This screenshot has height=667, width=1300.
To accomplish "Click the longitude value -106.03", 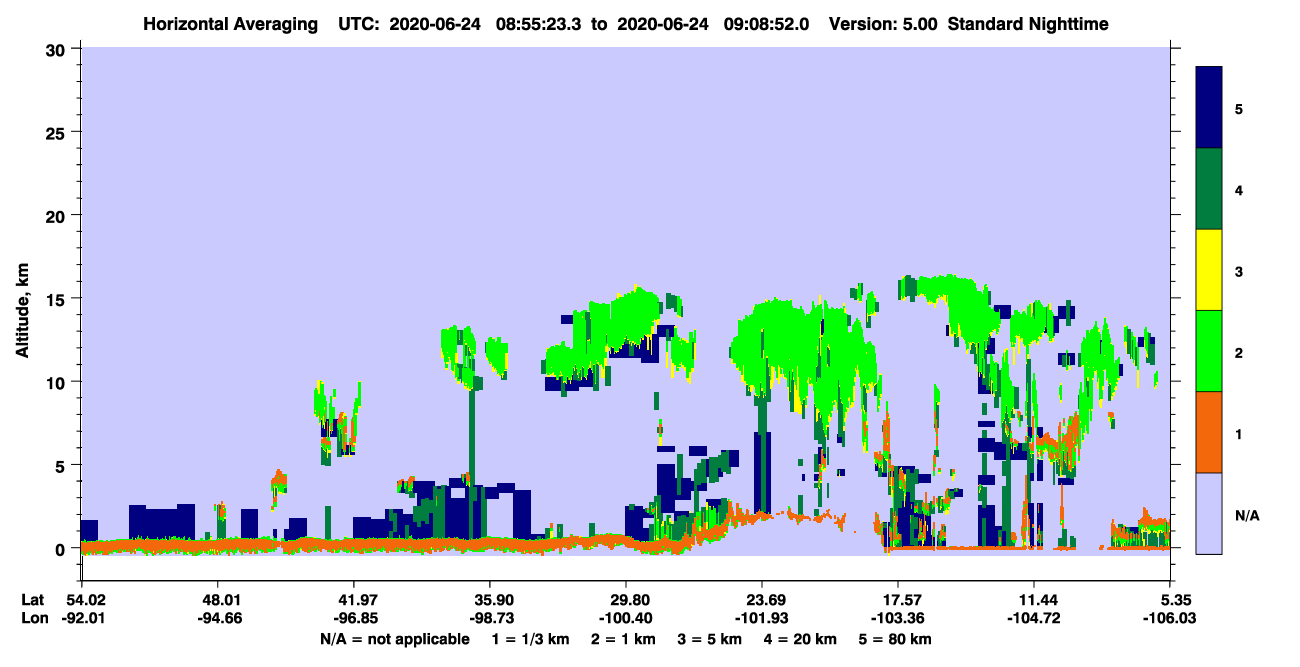I will (1167, 619).
